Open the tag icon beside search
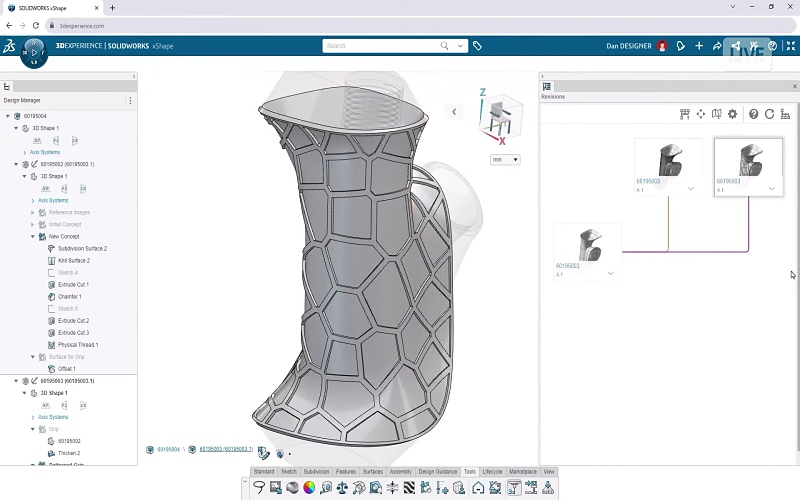The height and width of the screenshot is (500, 800). pyautogui.click(x=478, y=46)
